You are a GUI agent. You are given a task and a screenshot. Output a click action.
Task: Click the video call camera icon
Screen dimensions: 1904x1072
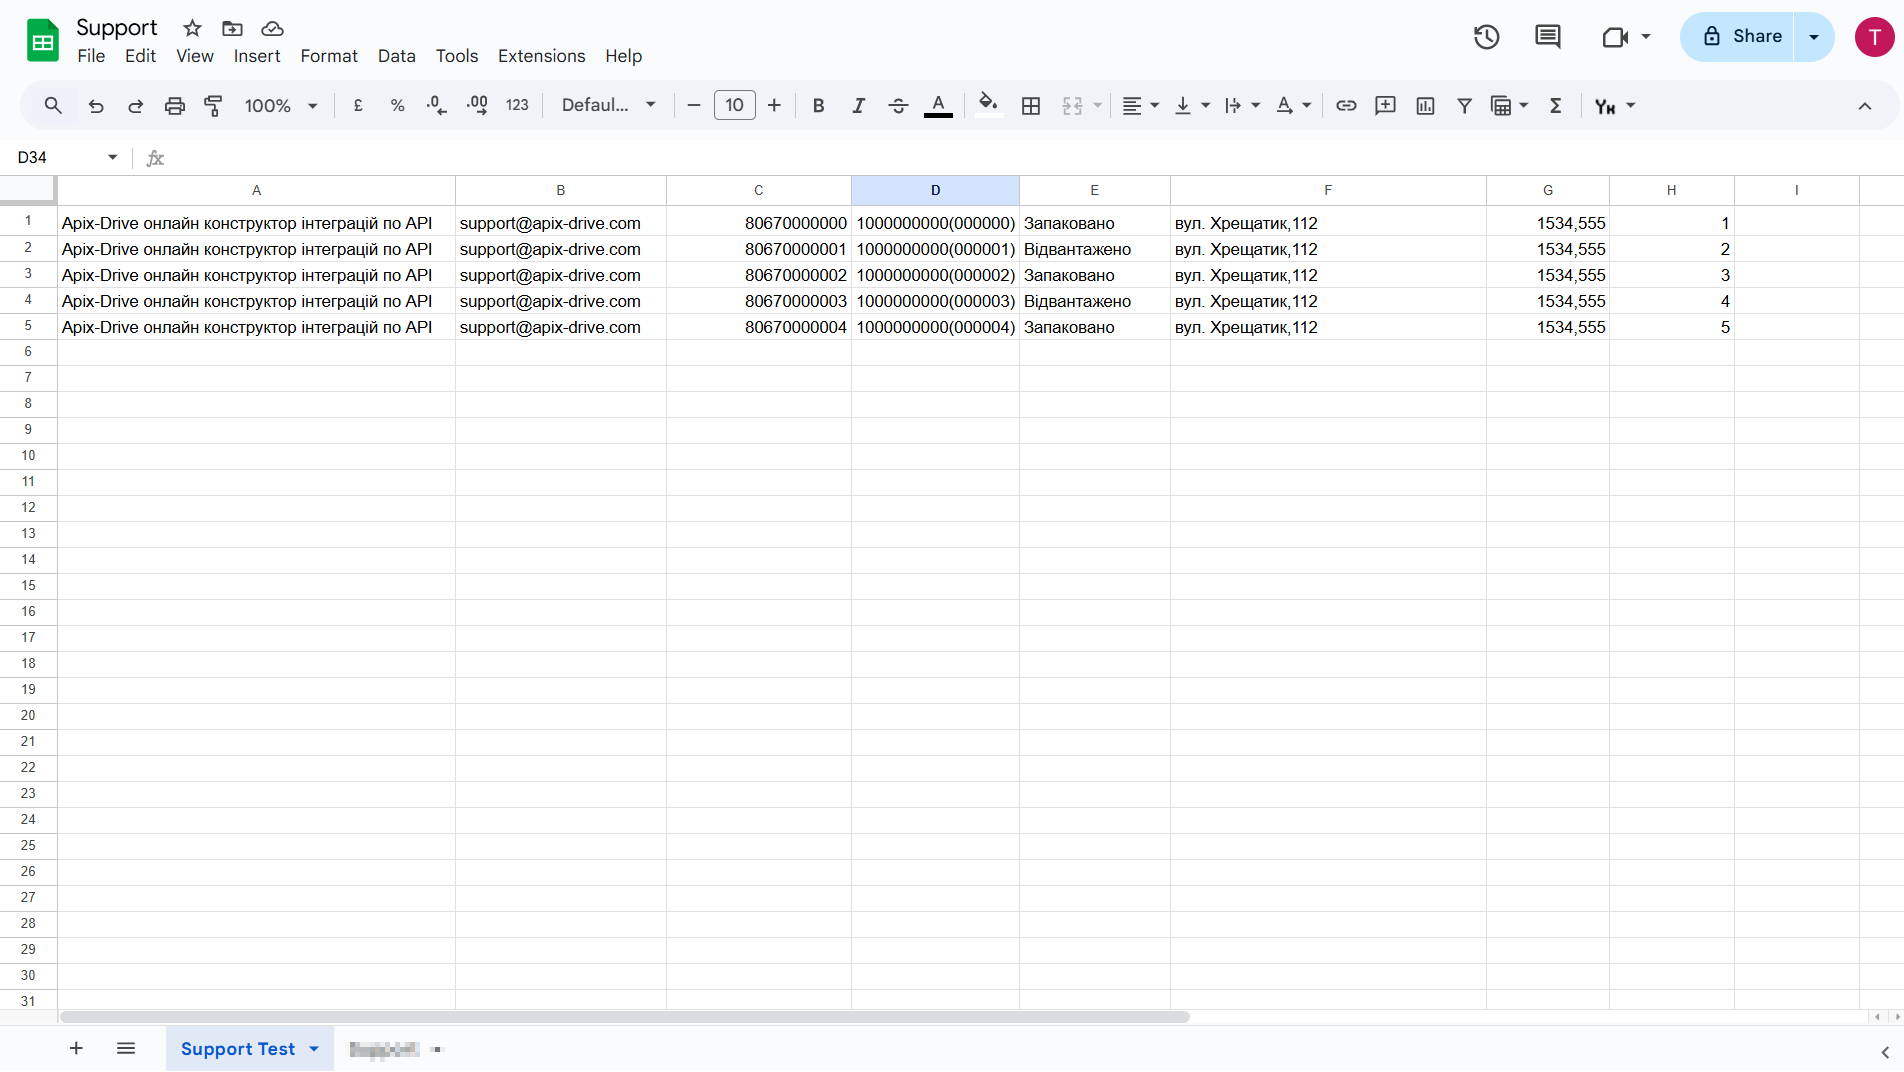click(1615, 37)
